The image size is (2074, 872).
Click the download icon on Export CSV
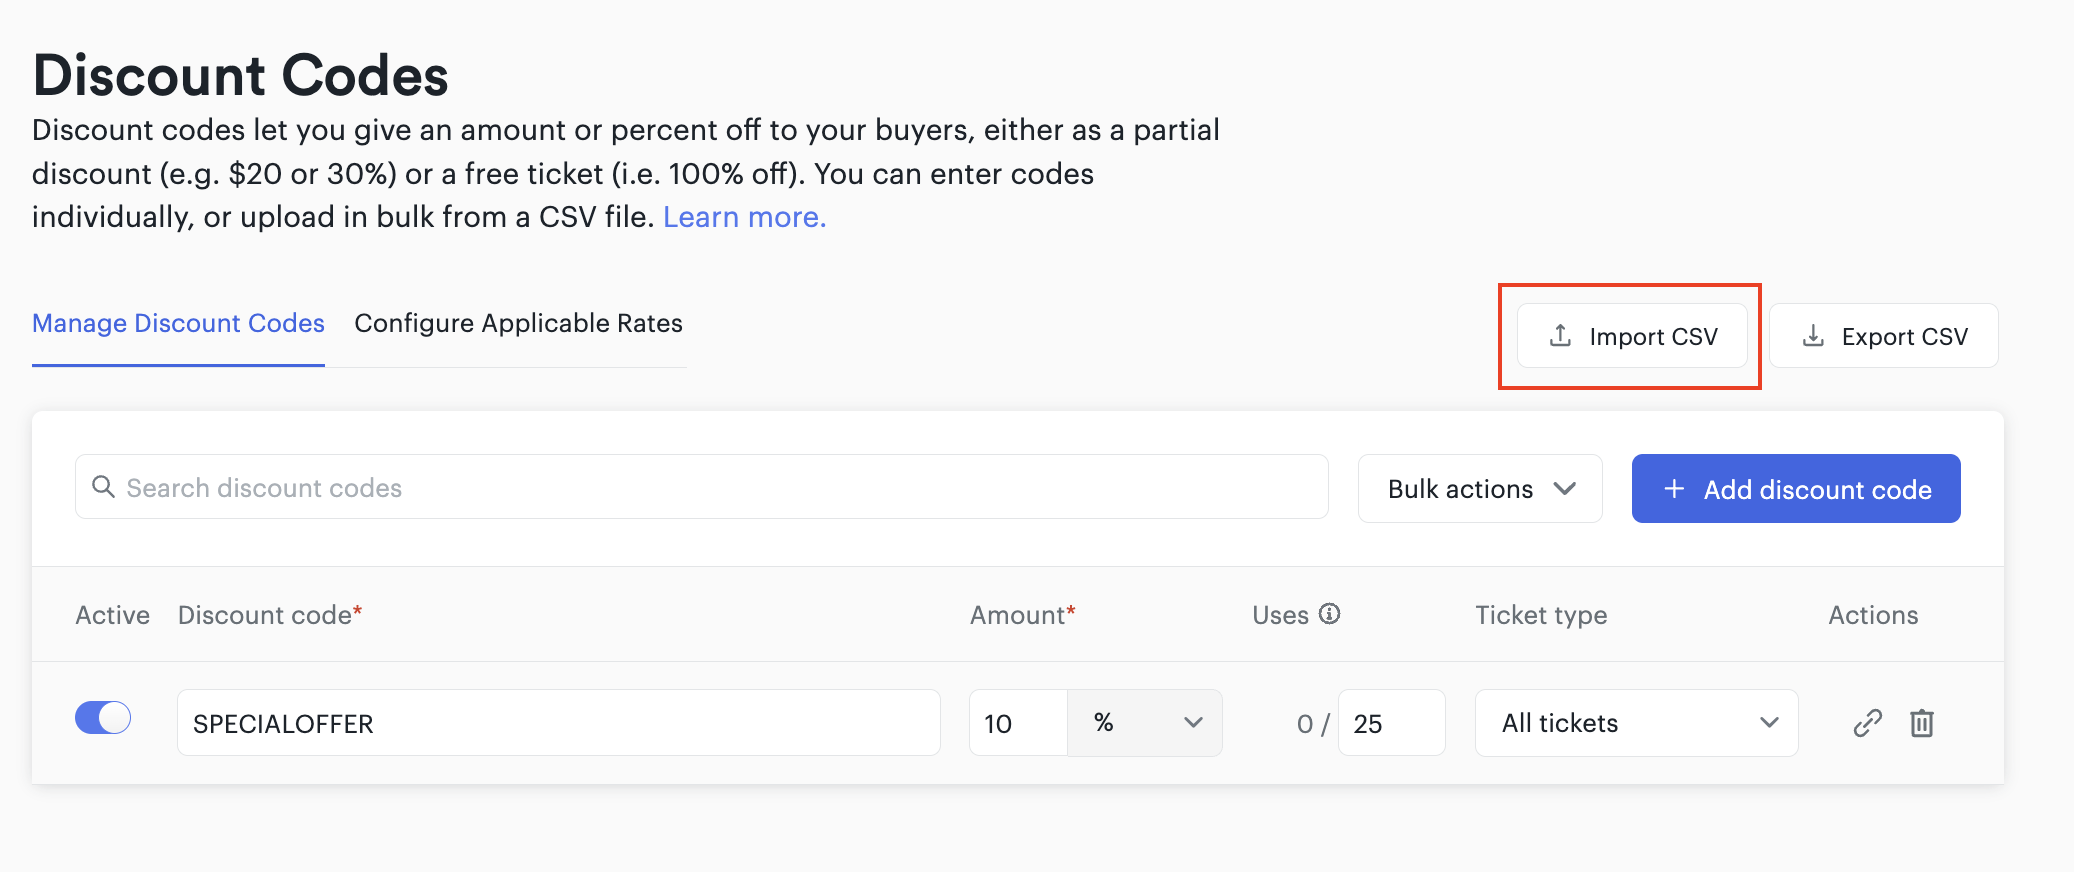pos(1813,336)
